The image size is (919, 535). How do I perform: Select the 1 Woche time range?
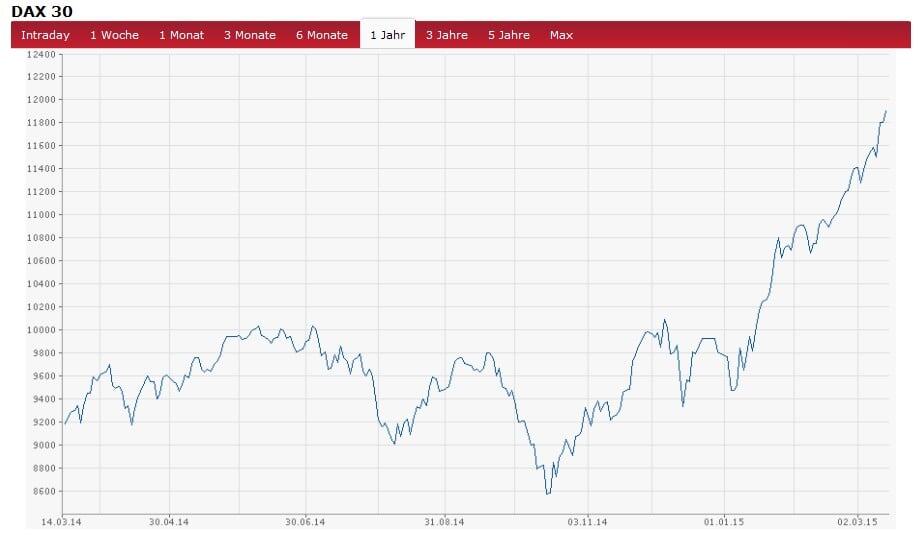[114, 35]
